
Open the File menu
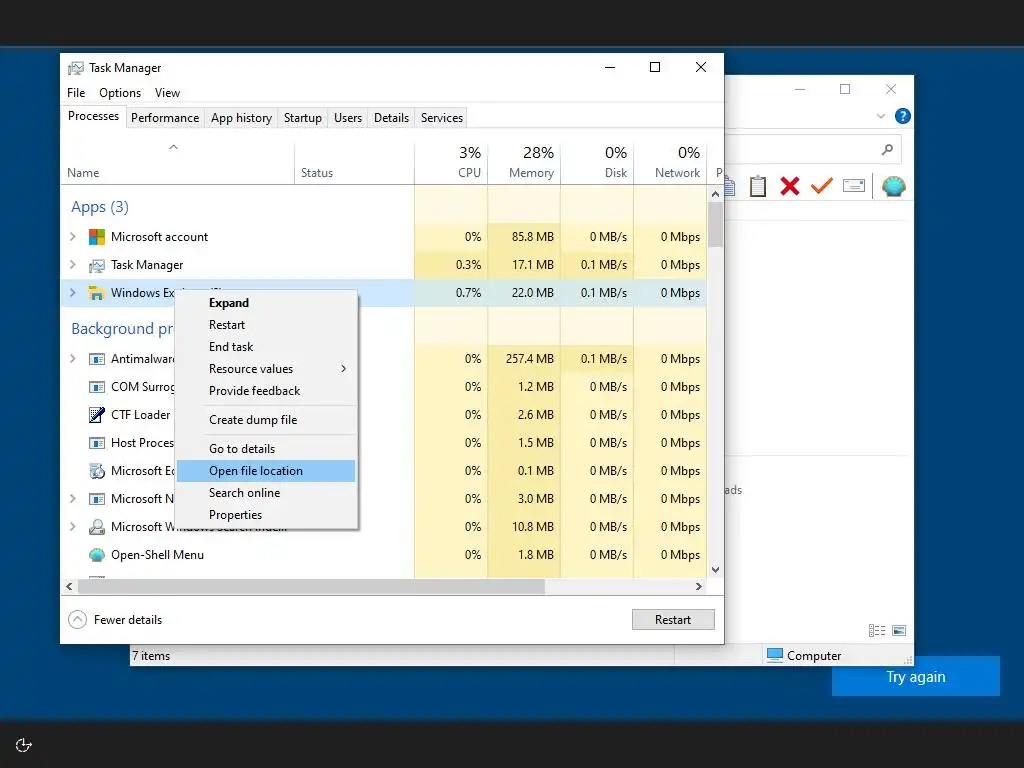(x=76, y=93)
